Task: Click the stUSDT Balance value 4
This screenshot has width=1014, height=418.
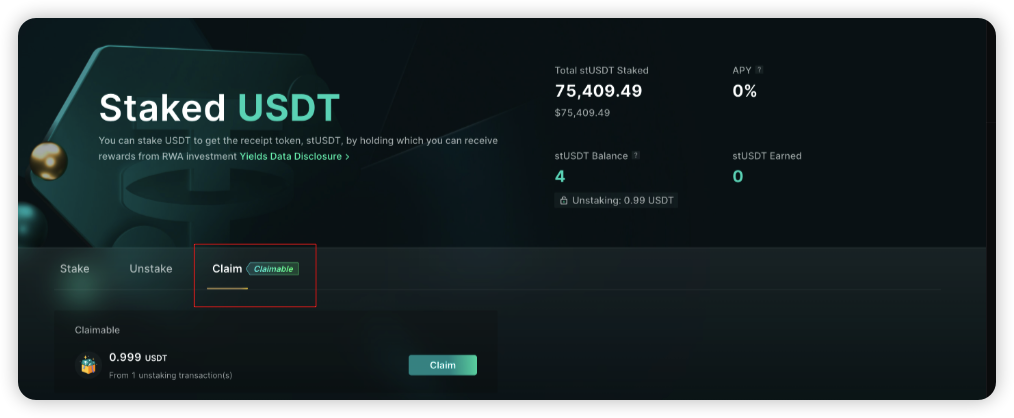Action: (x=560, y=176)
